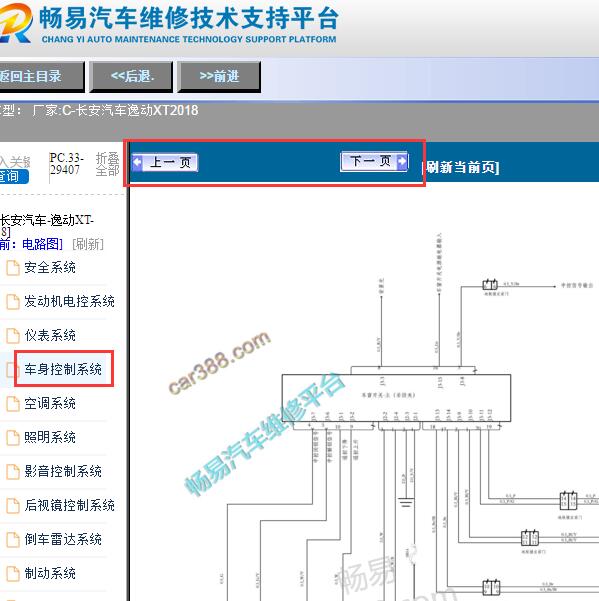Click the wiring diagram main switch box

pyautogui.click(x=396, y=398)
